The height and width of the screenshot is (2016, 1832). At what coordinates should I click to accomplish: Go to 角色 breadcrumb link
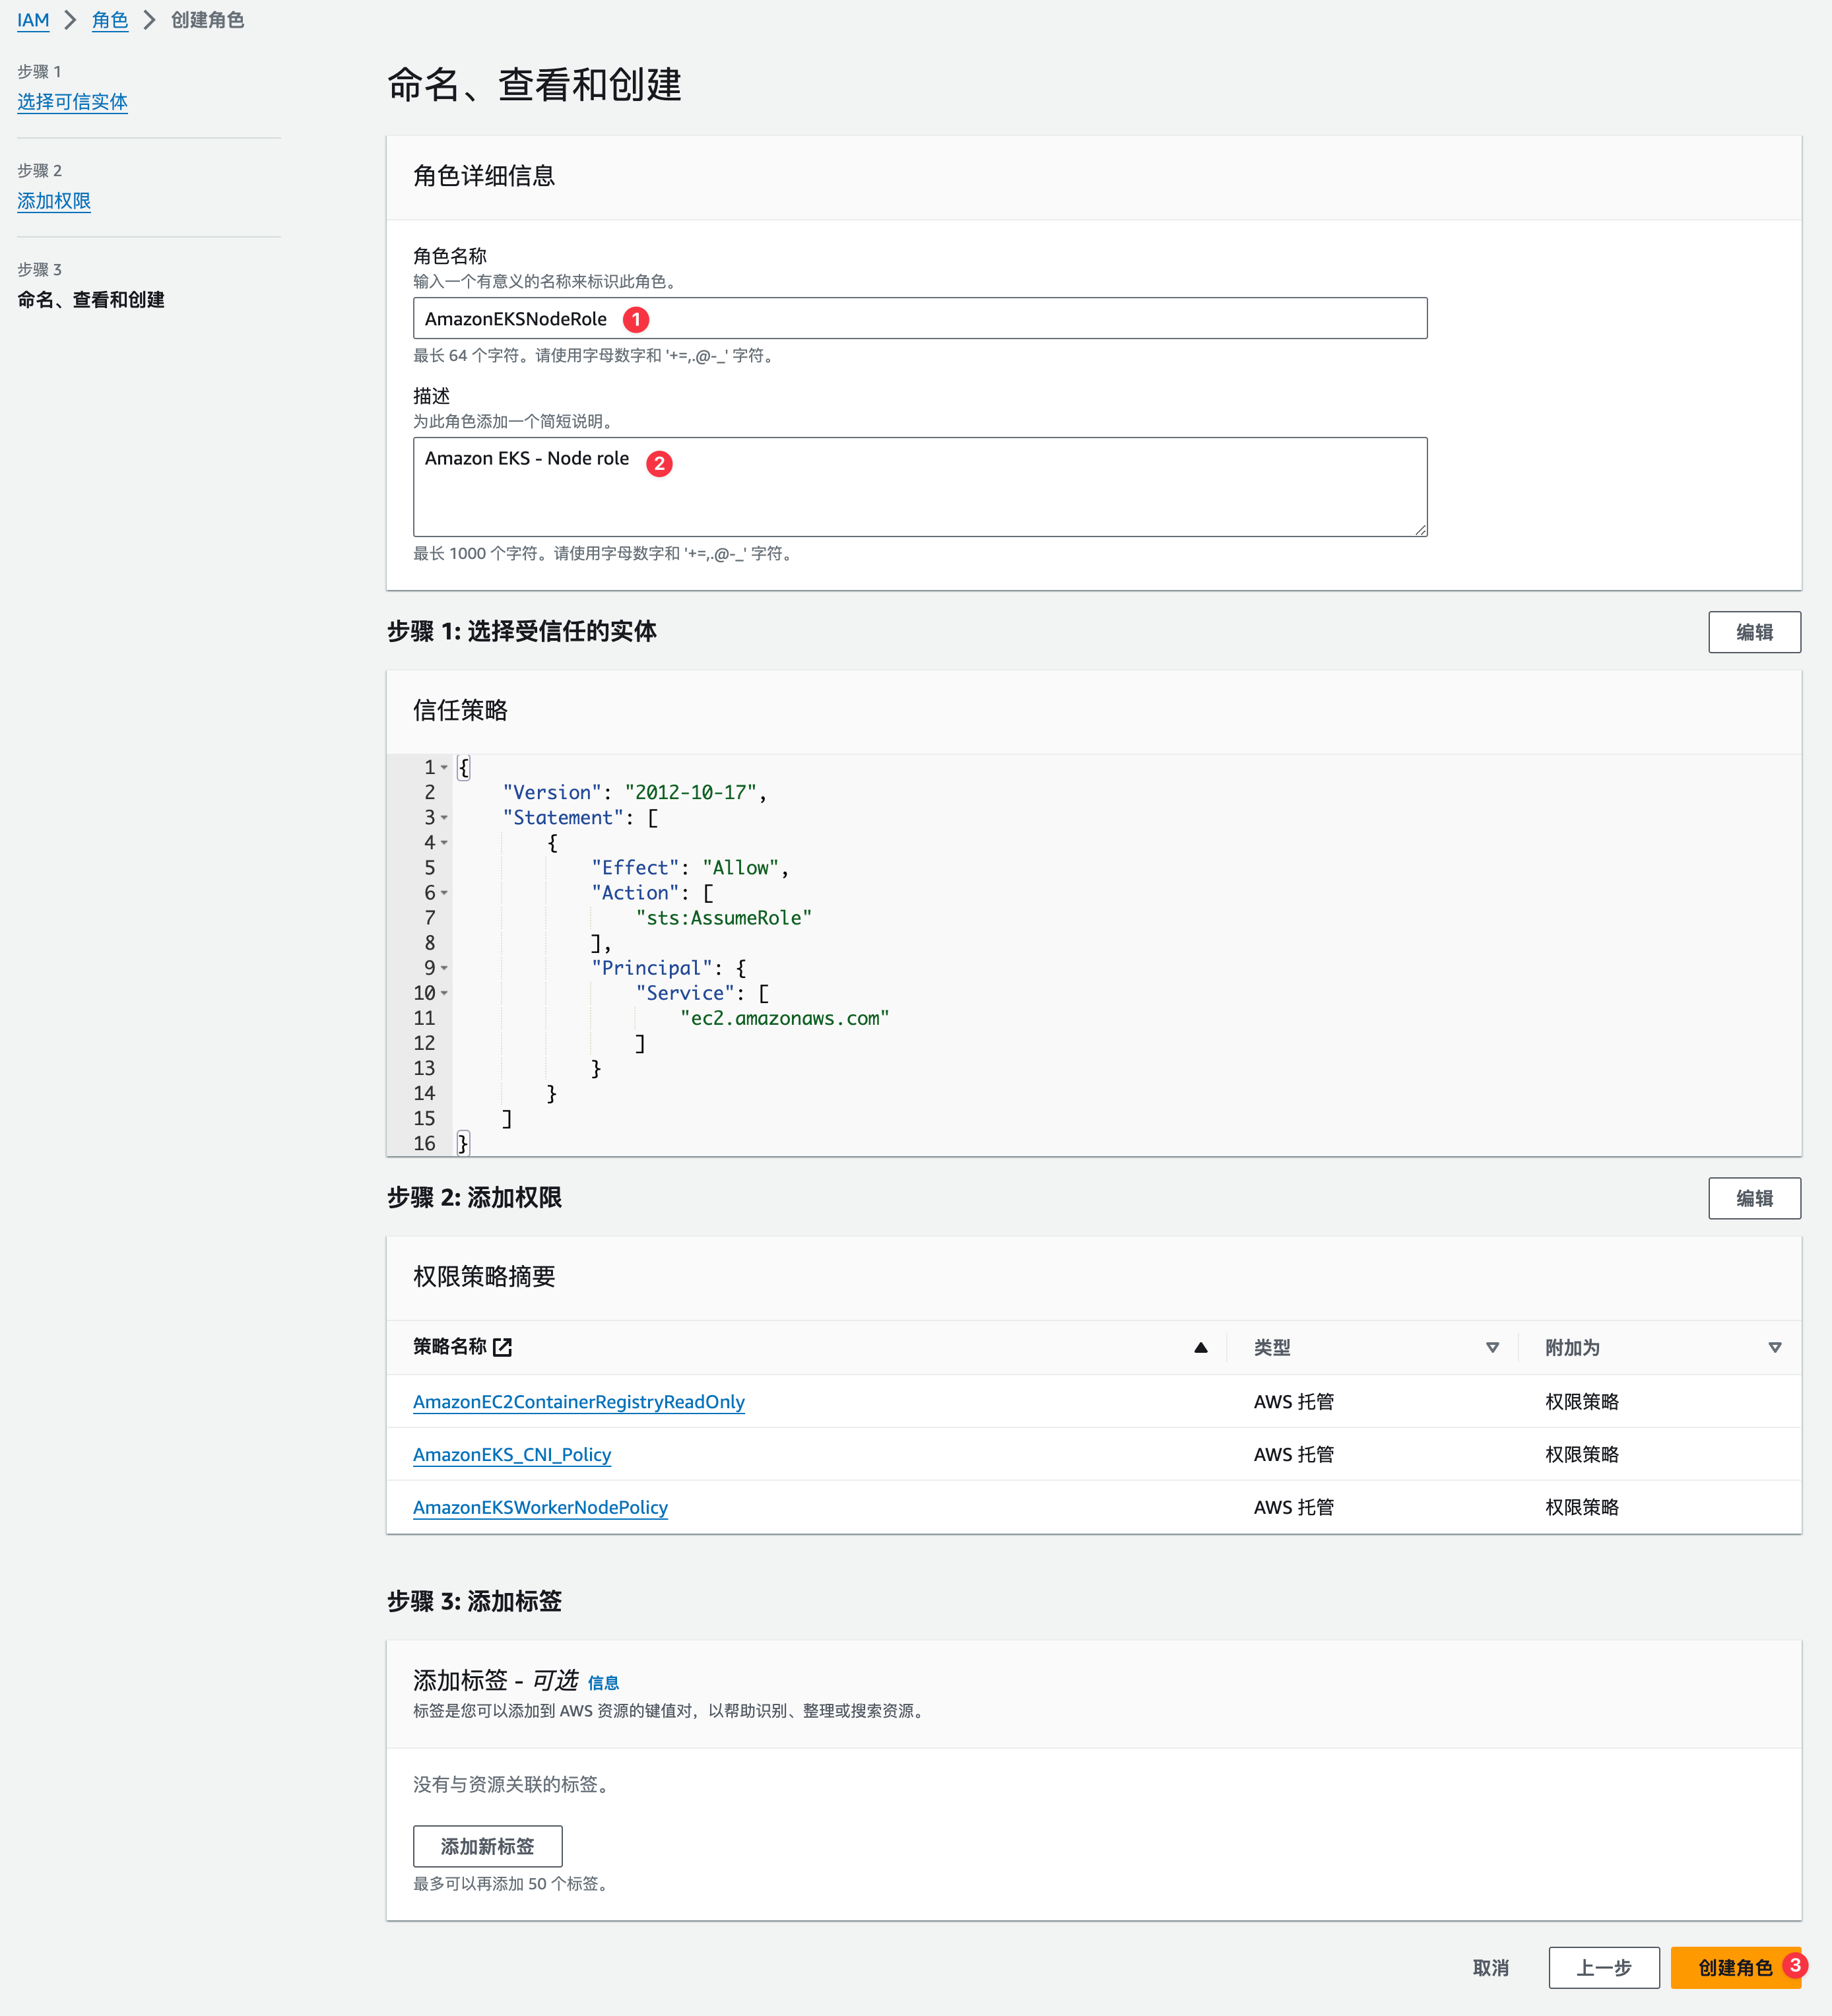(110, 20)
